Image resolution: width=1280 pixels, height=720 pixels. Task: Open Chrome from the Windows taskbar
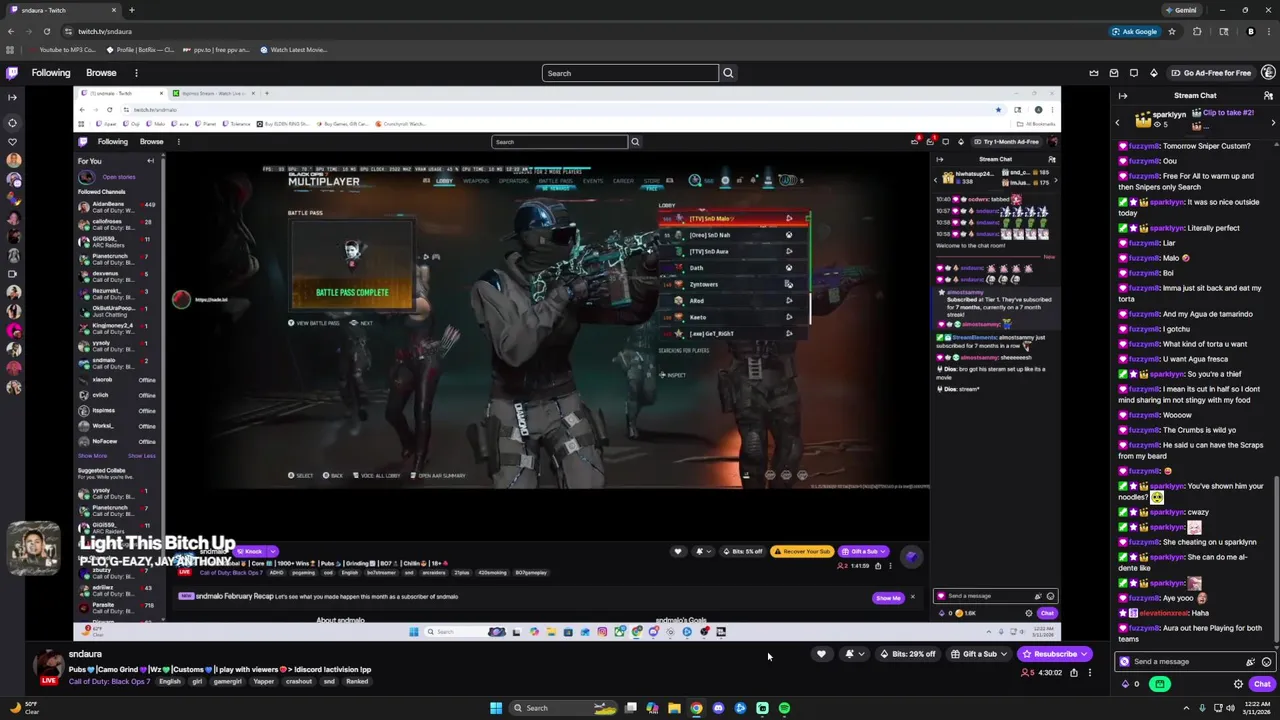click(x=696, y=708)
